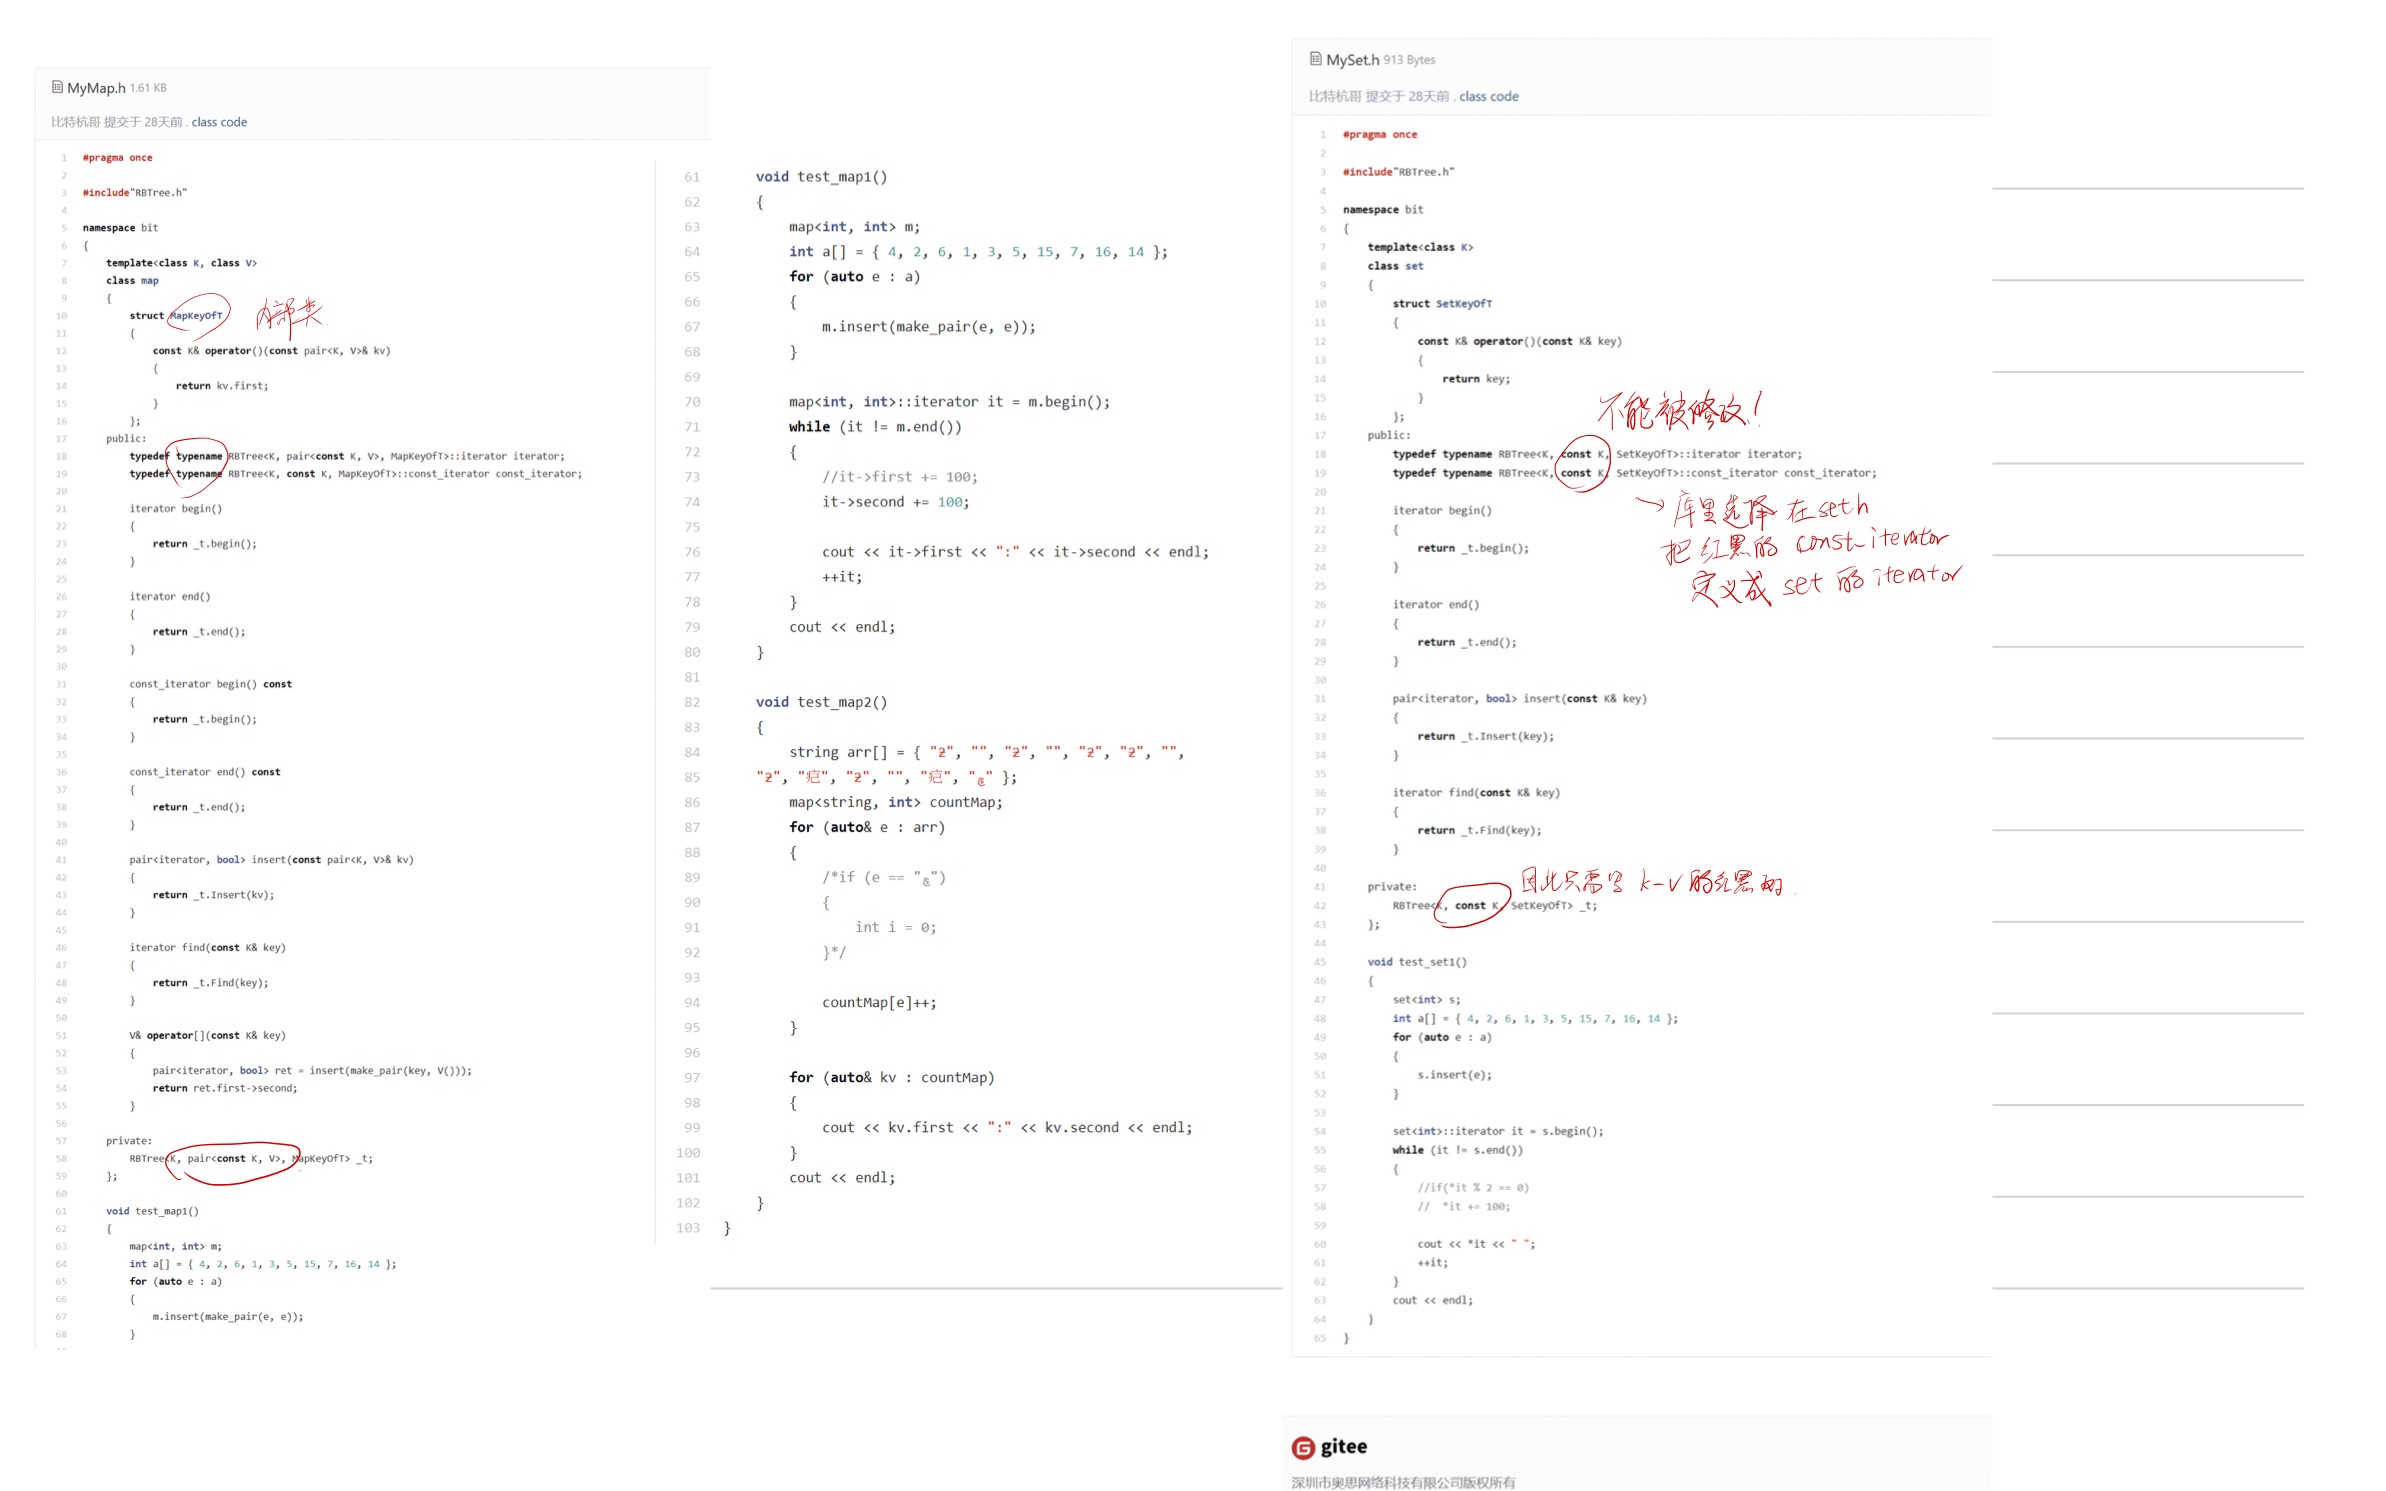
Task: Click the author name under MySet.h
Action: [x=1334, y=96]
